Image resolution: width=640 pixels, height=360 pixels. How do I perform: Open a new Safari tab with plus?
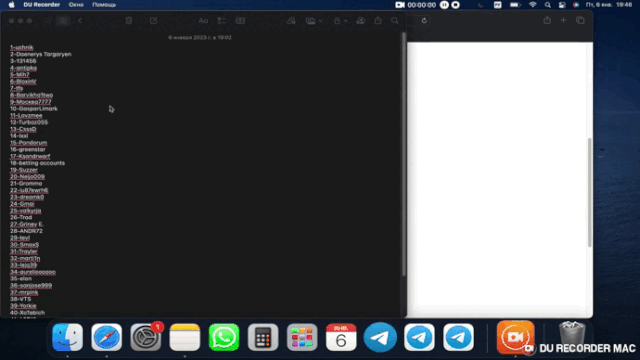click(563, 20)
